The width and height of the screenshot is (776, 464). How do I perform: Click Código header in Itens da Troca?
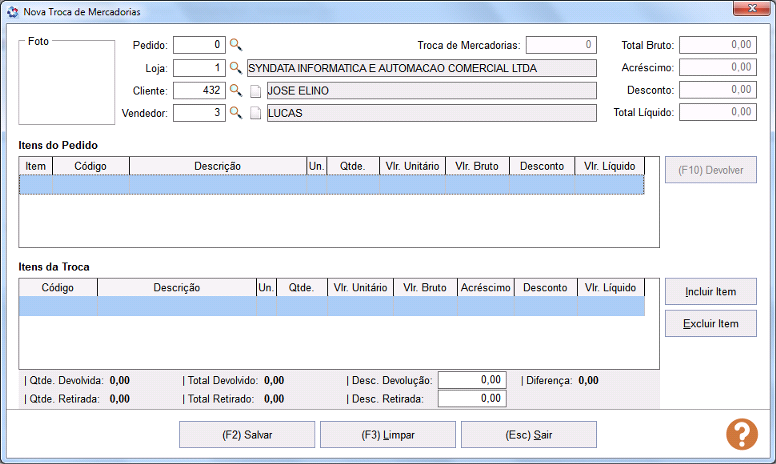pos(58,288)
